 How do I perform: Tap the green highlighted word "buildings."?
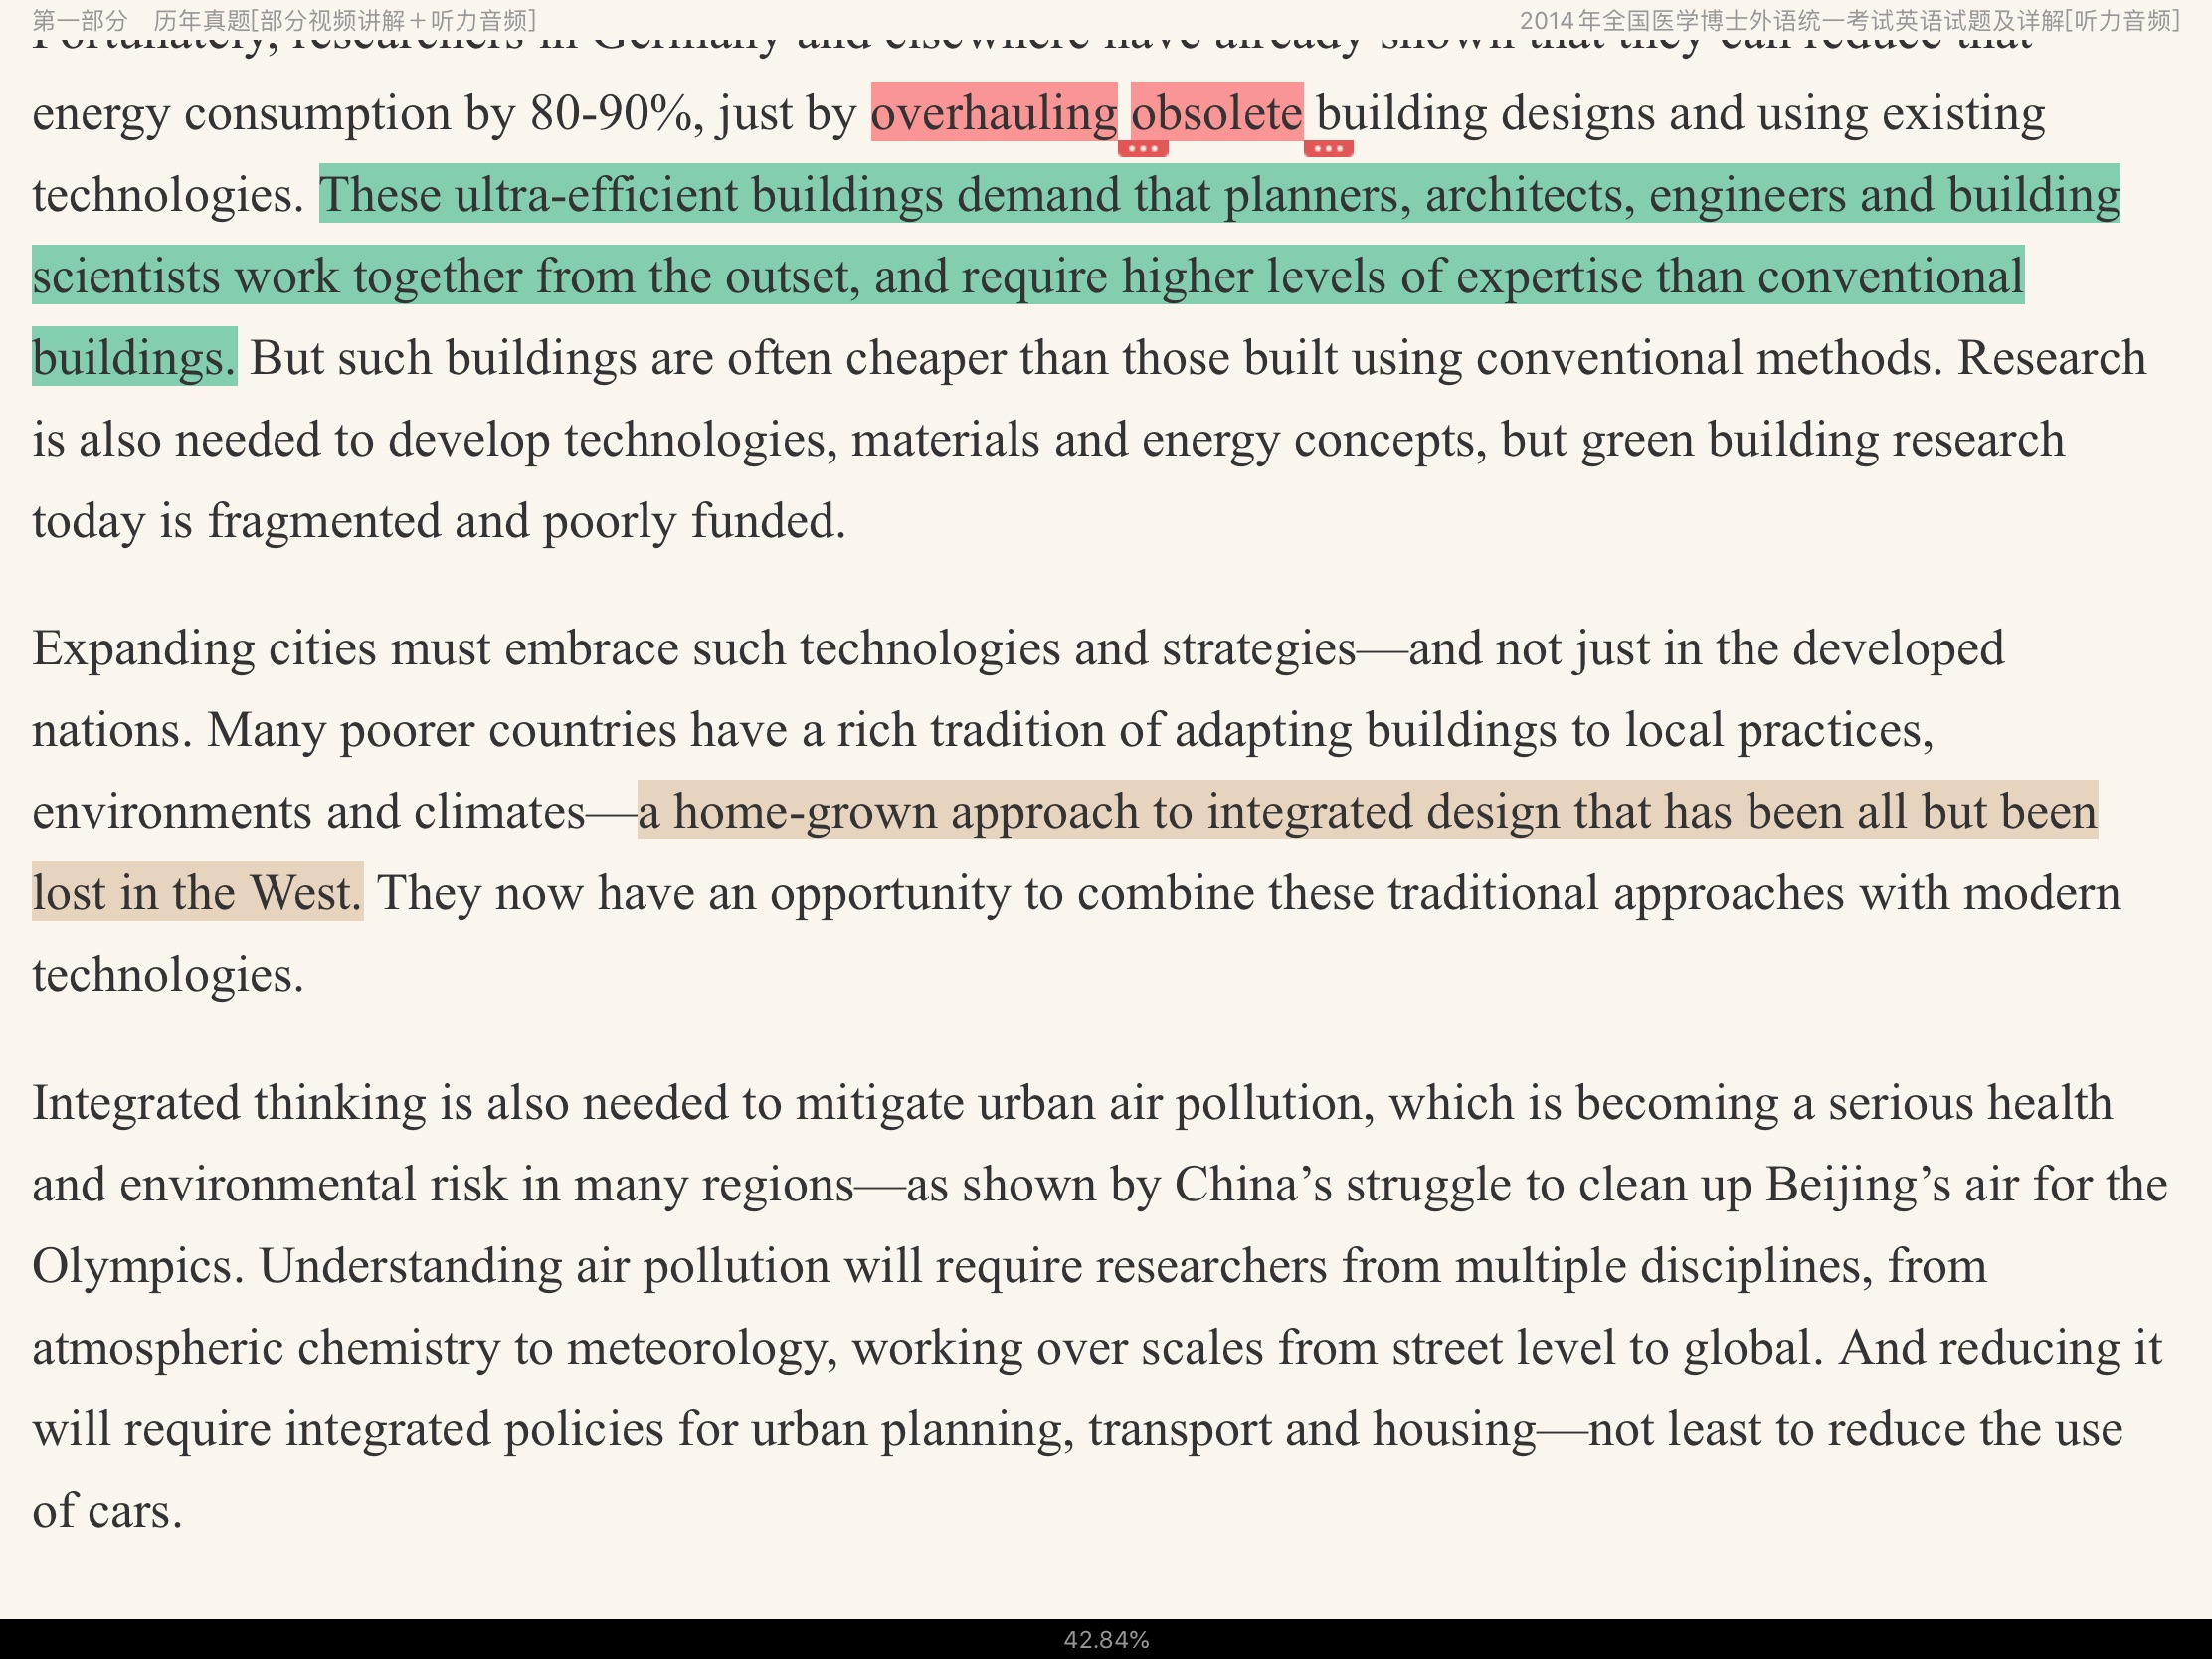134,358
